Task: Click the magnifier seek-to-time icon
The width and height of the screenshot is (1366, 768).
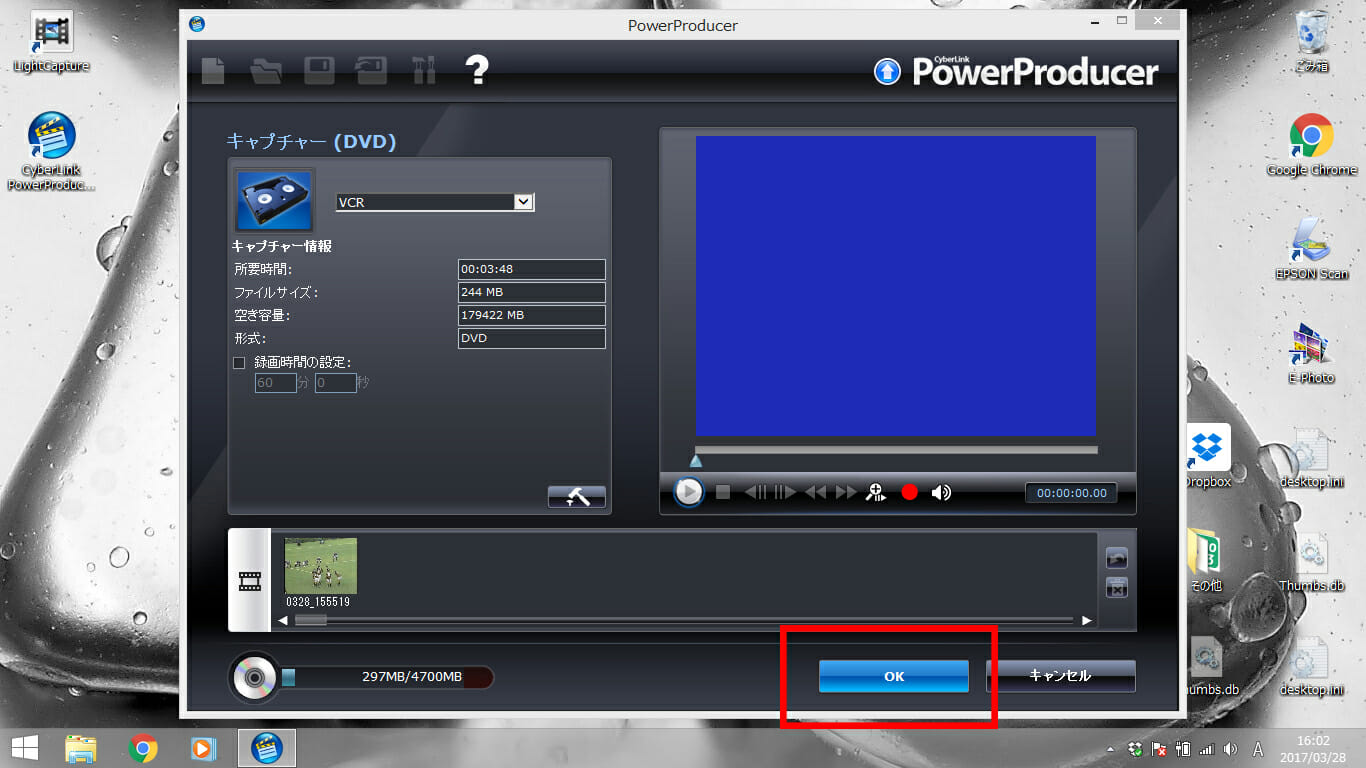Action: [x=877, y=492]
